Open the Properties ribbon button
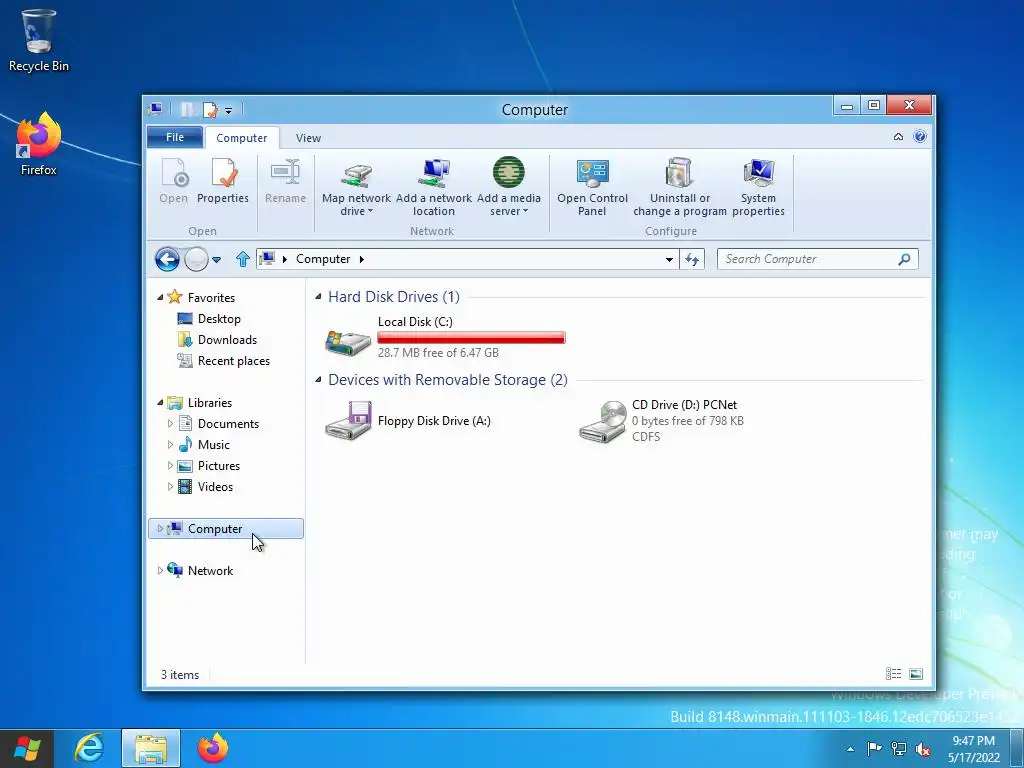The image size is (1024, 768). pos(223,181)
